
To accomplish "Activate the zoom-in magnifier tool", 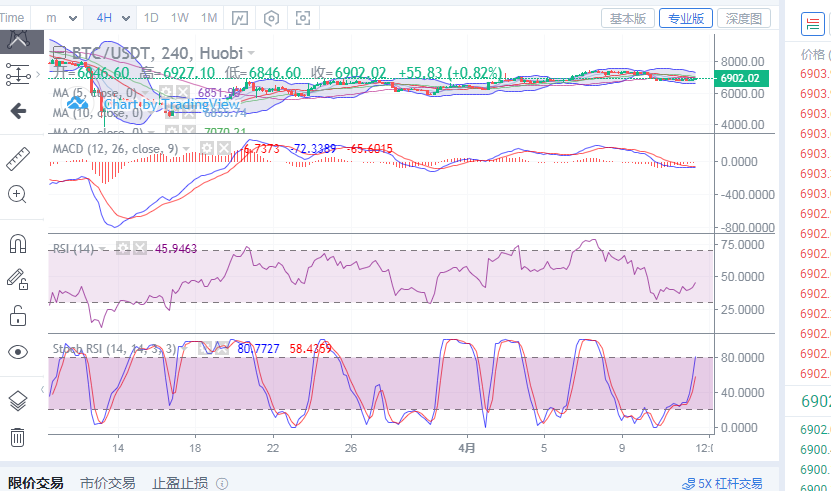I will (17, 195).
